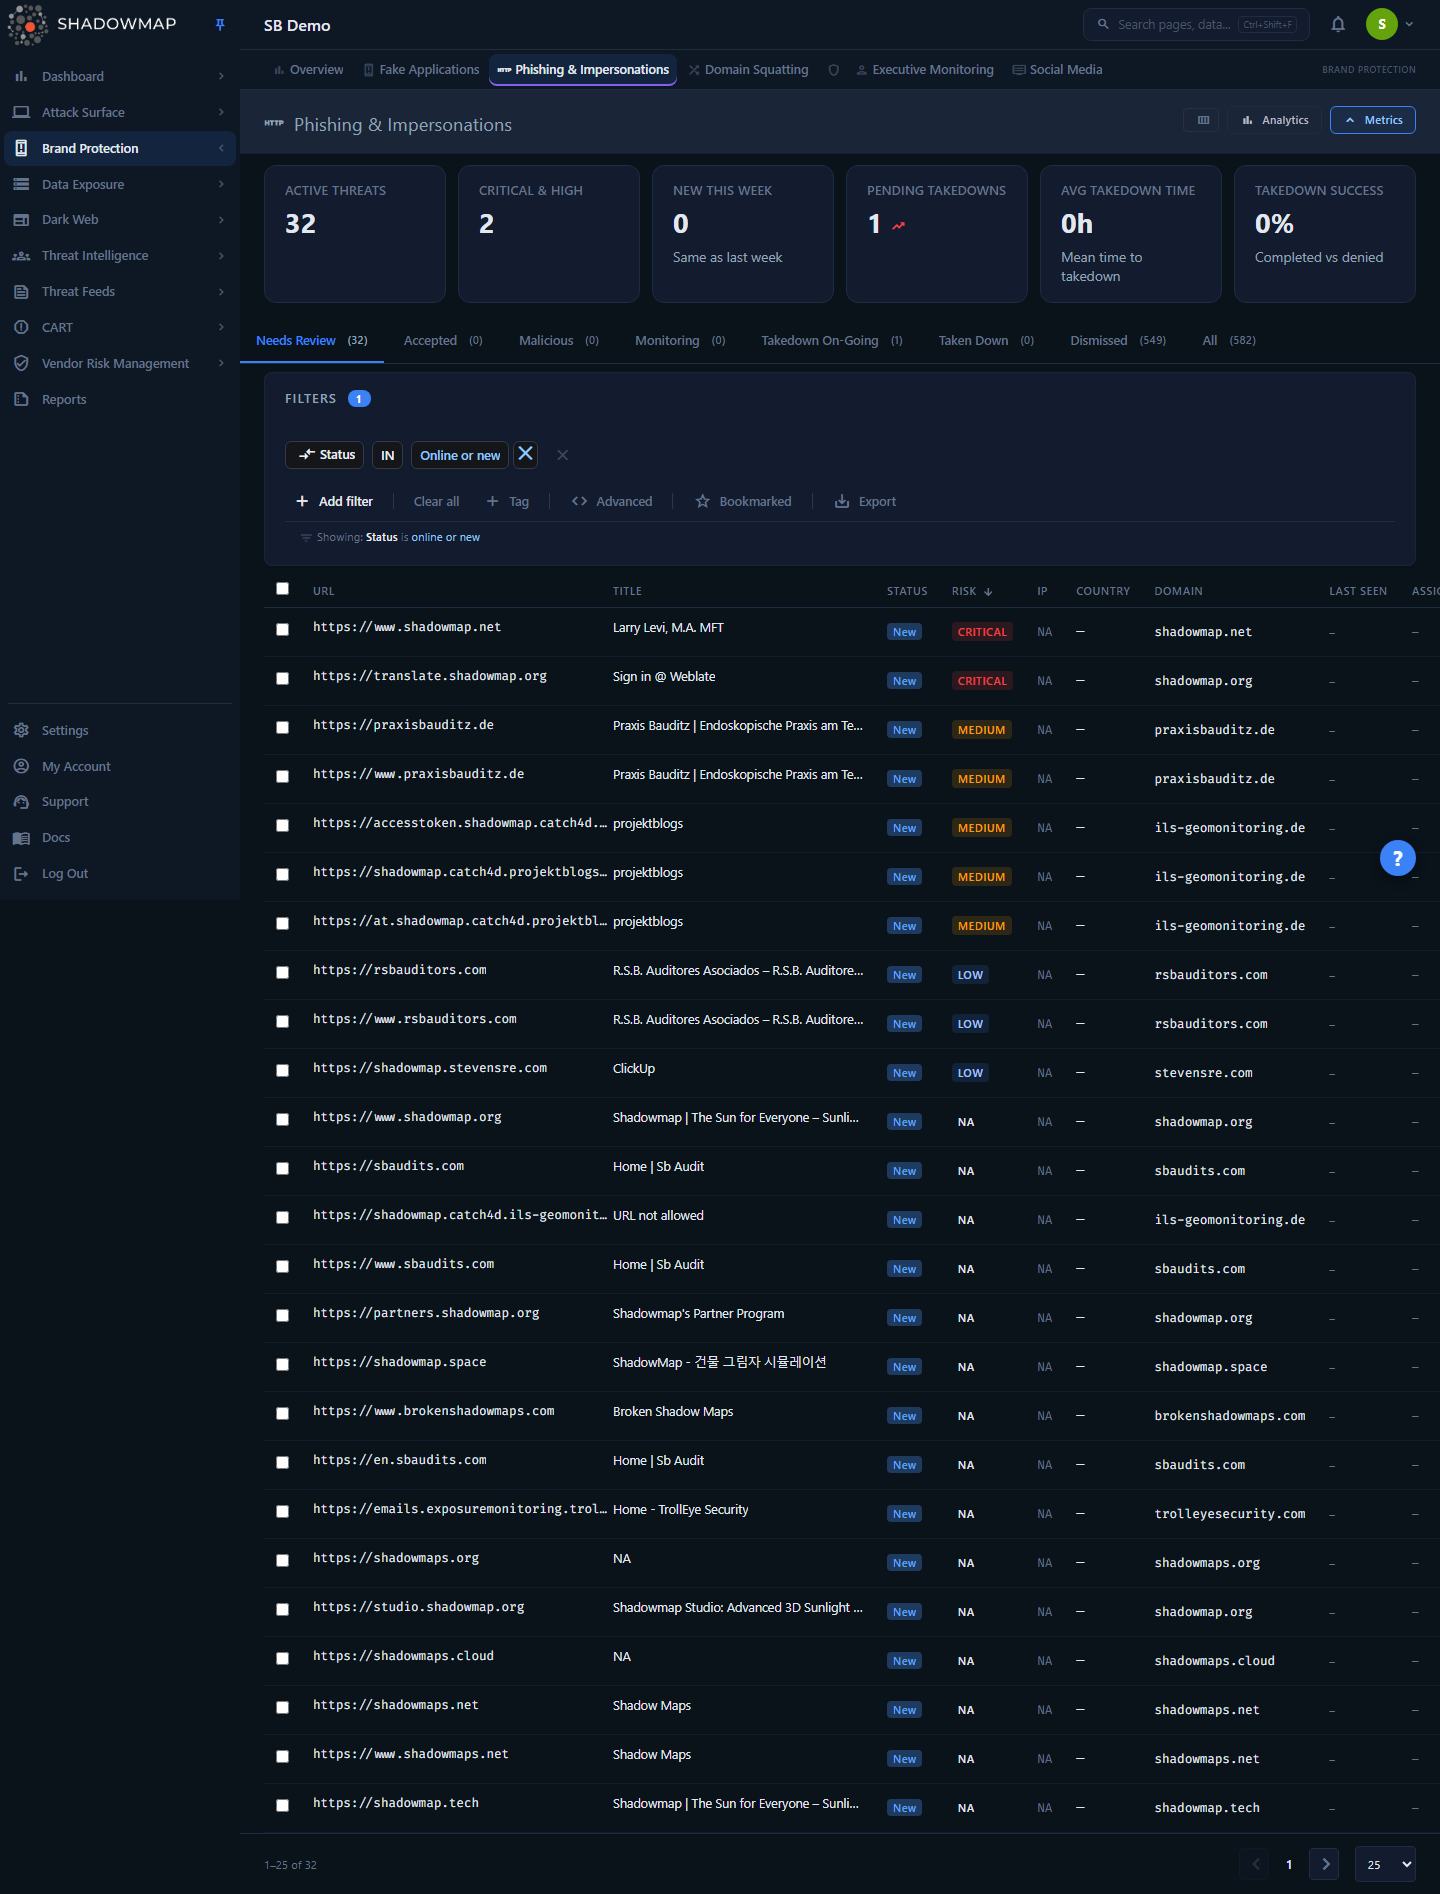The height and width of the screenshot is (1894, 1440).
Task: Check the row for https://translate.shadowmap.org
Action: coord(282,678)
